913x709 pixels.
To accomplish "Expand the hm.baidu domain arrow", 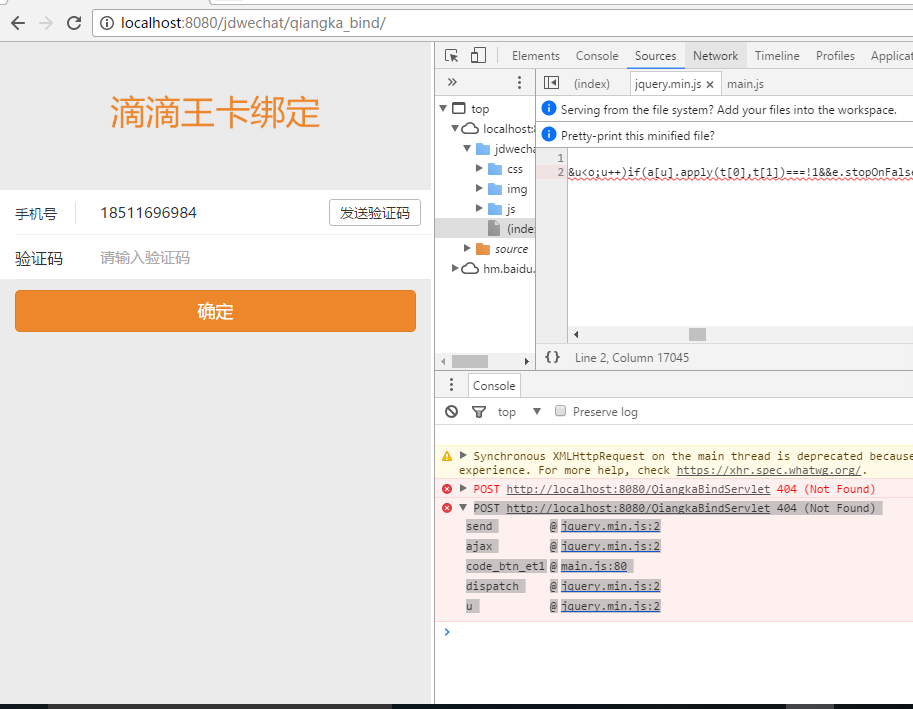I will pos(455,268).
